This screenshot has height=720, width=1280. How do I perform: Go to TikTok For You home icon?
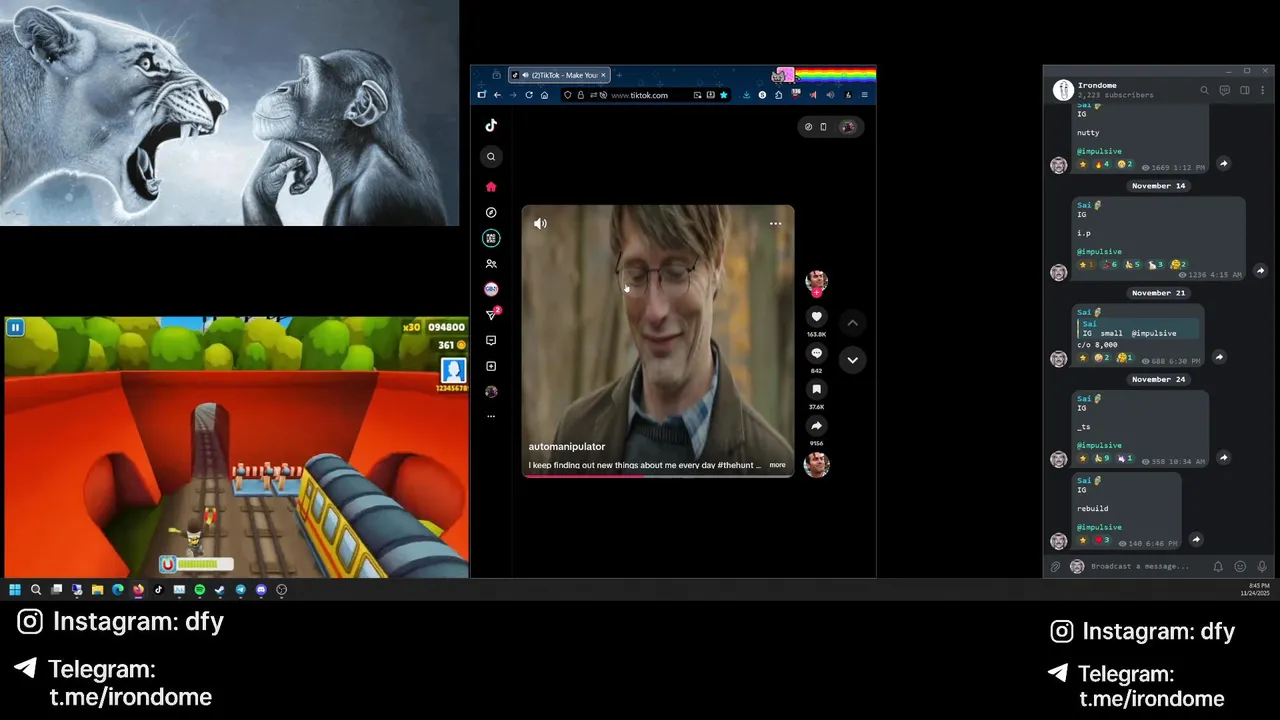(491, 186)
